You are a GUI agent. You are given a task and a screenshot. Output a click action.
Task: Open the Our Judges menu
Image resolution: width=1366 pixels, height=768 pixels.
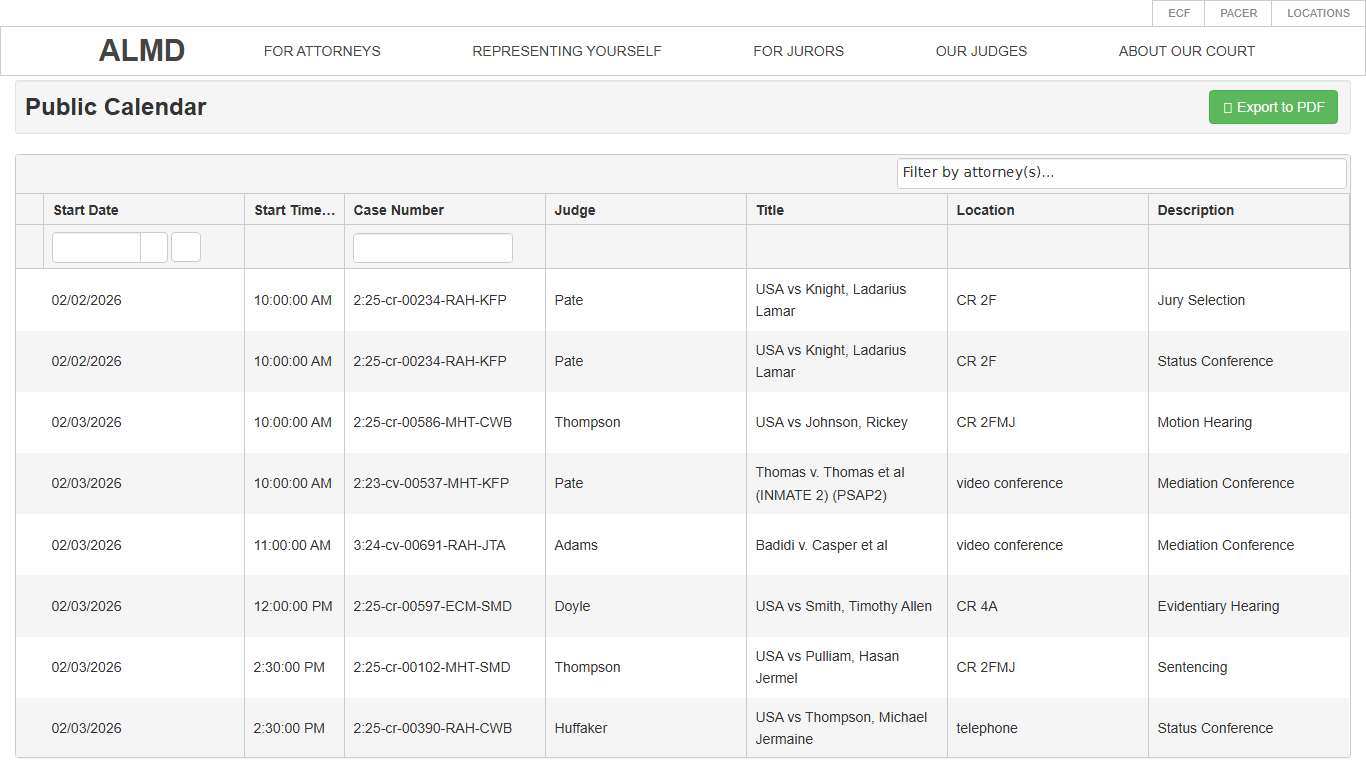[981, 51]
